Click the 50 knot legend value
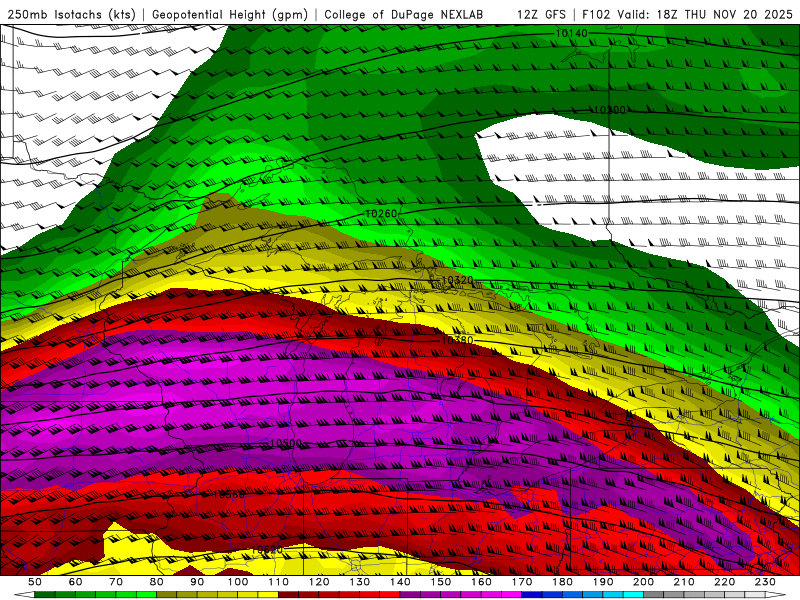 pyautogui.click(x=35, y=582)
